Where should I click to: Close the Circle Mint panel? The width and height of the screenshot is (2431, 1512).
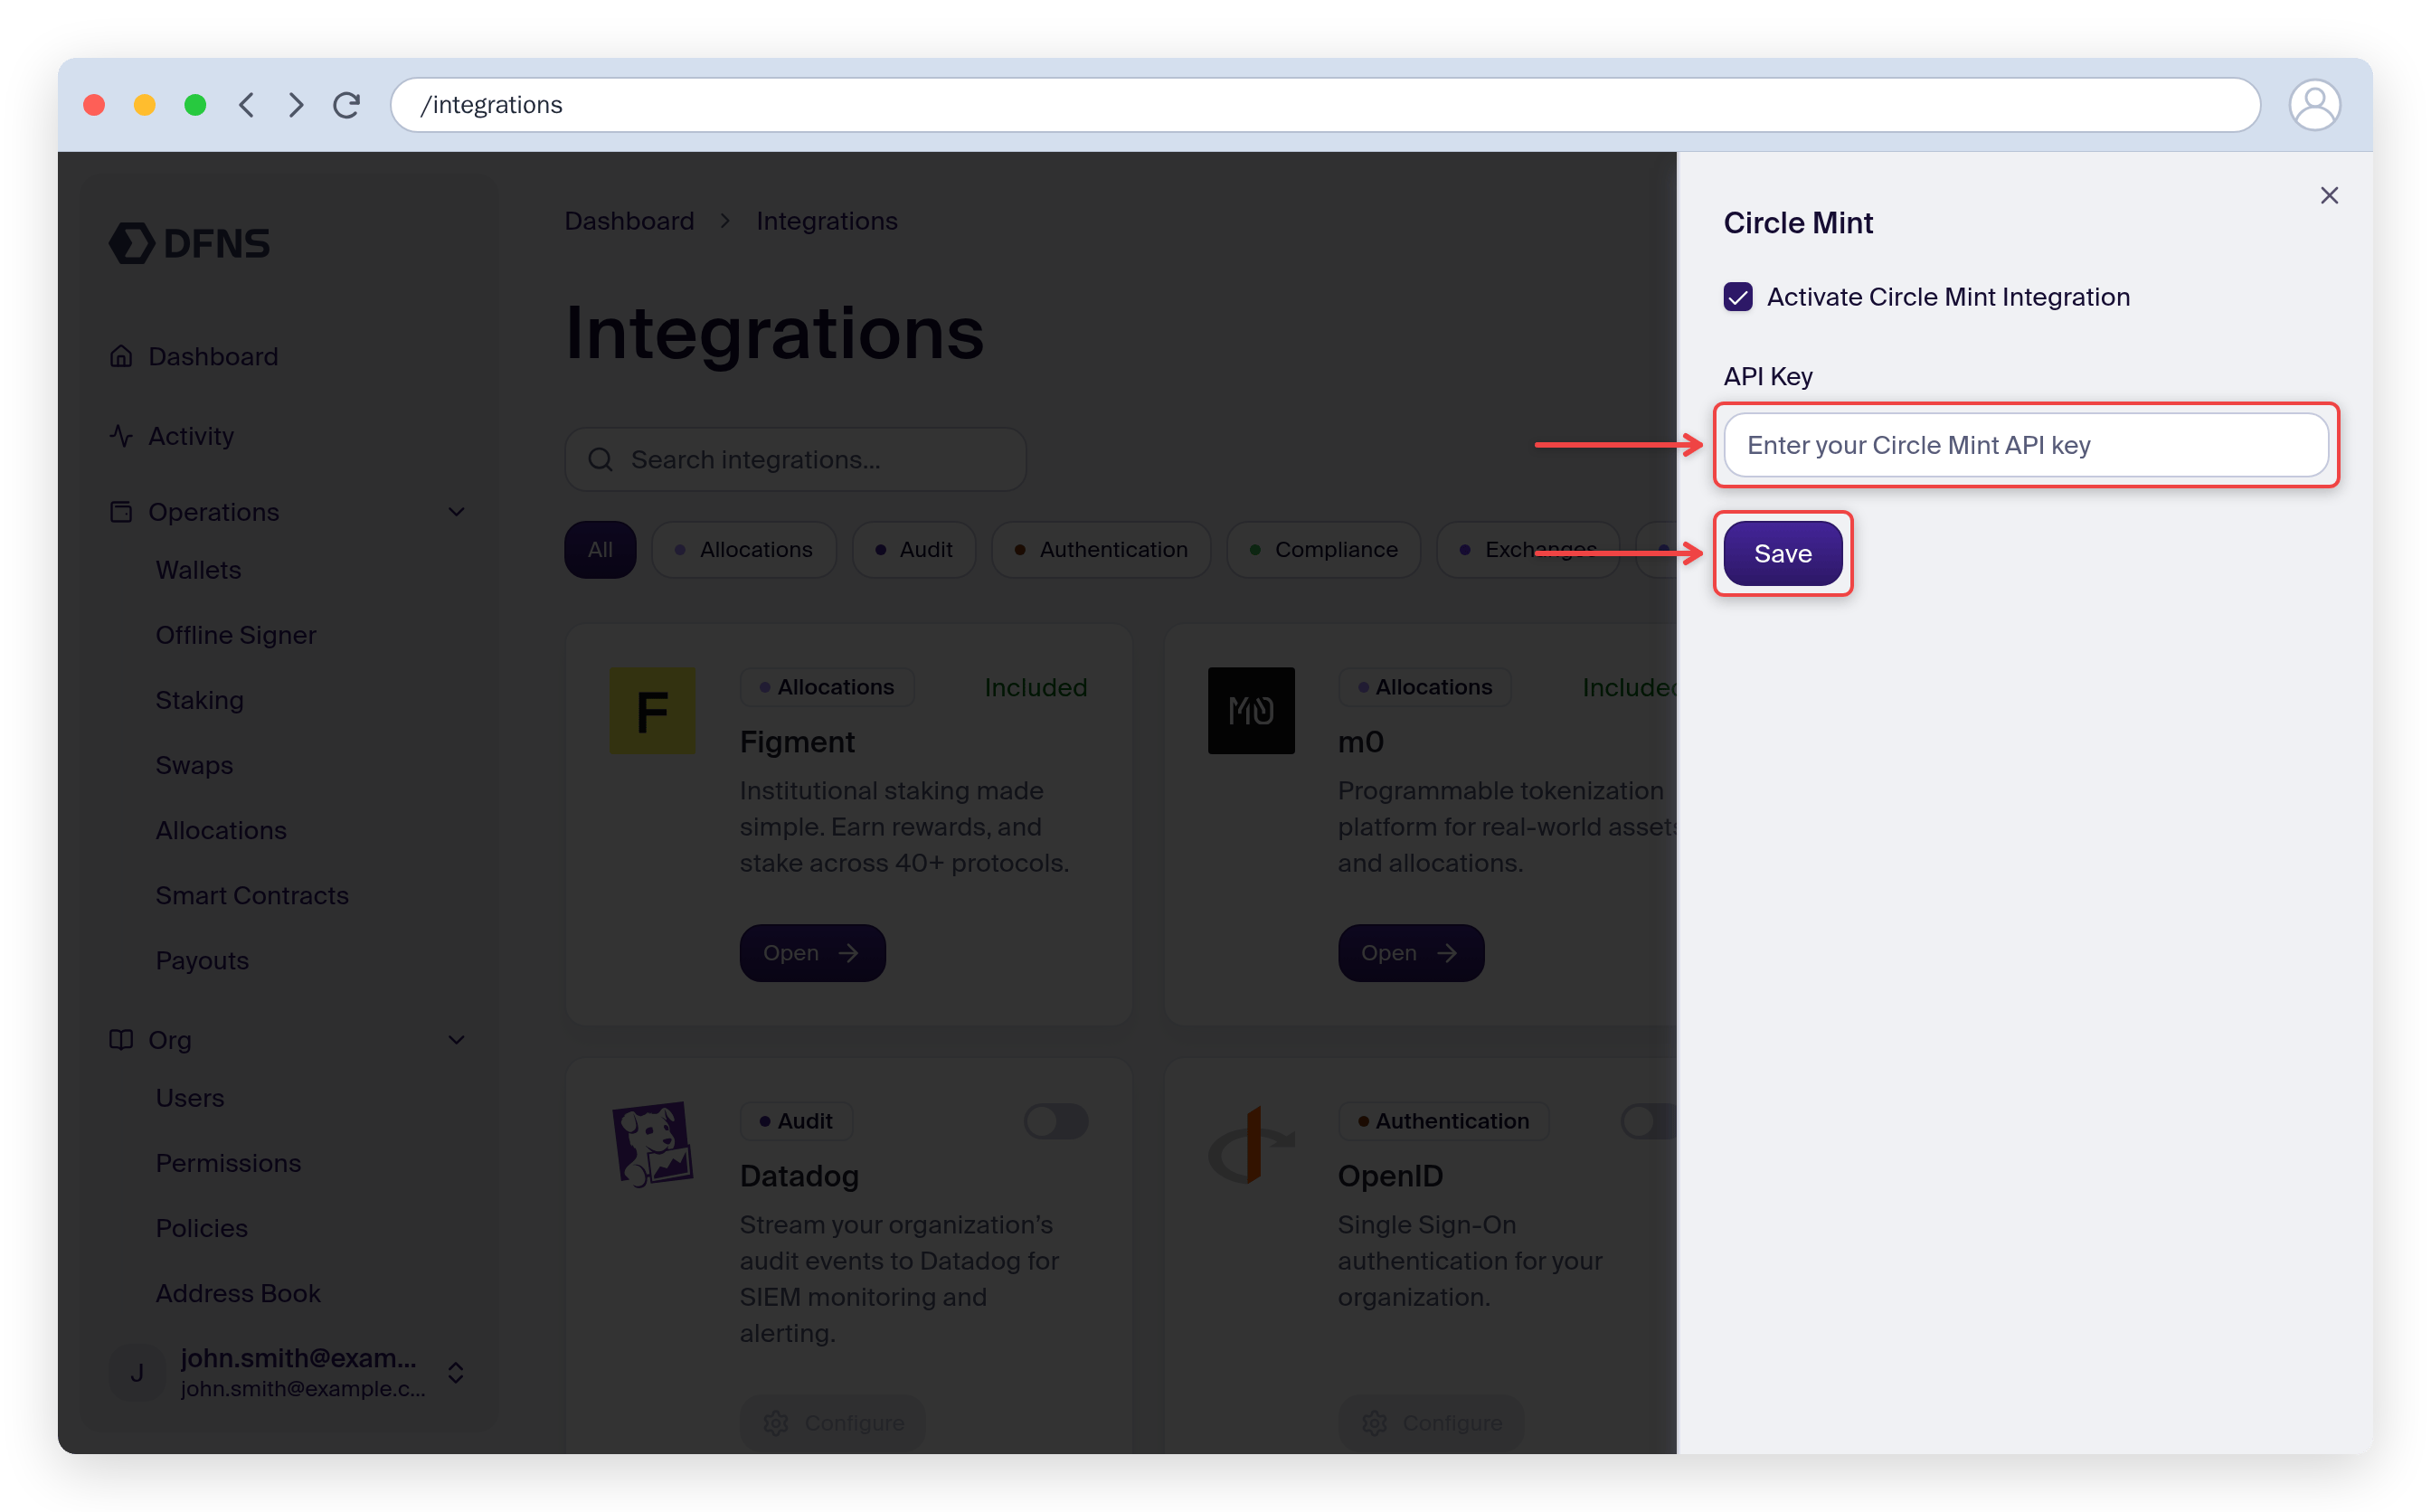coord(2329,196)
